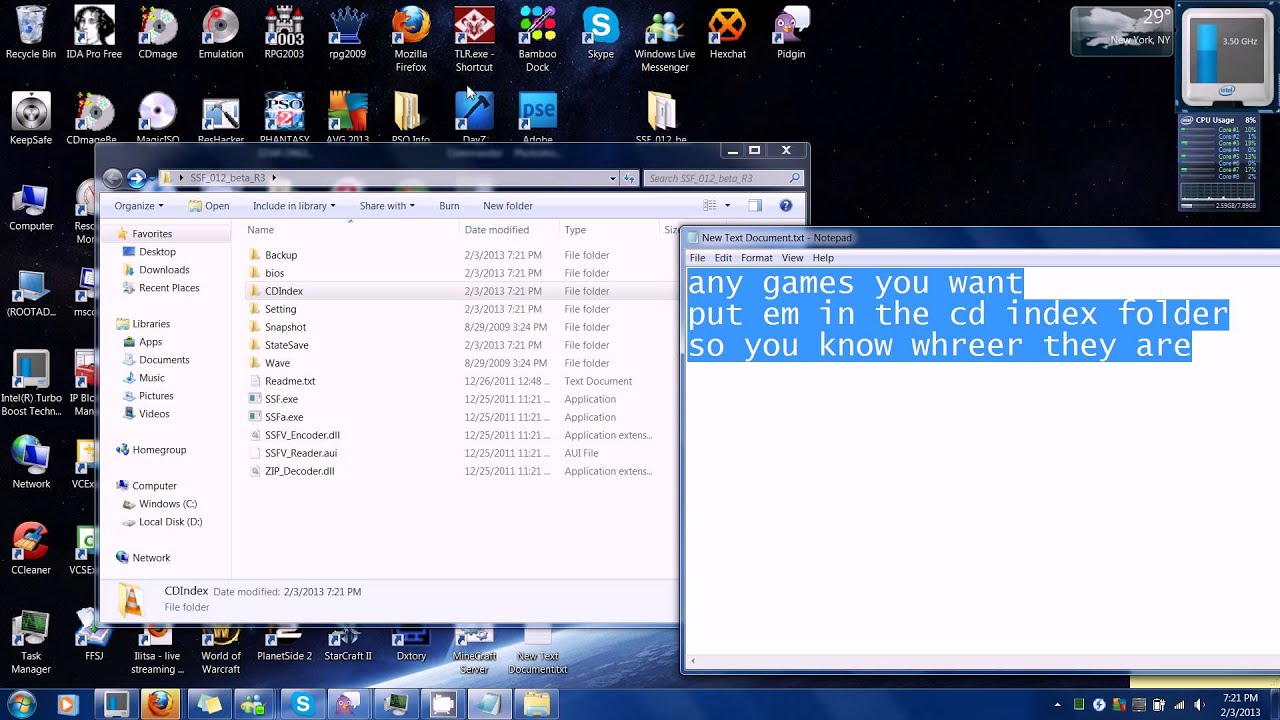Viewport: 1280px width, 720px height.
Task: Open CCleaner desktop shortcut
Action: (x=31, y=548)
